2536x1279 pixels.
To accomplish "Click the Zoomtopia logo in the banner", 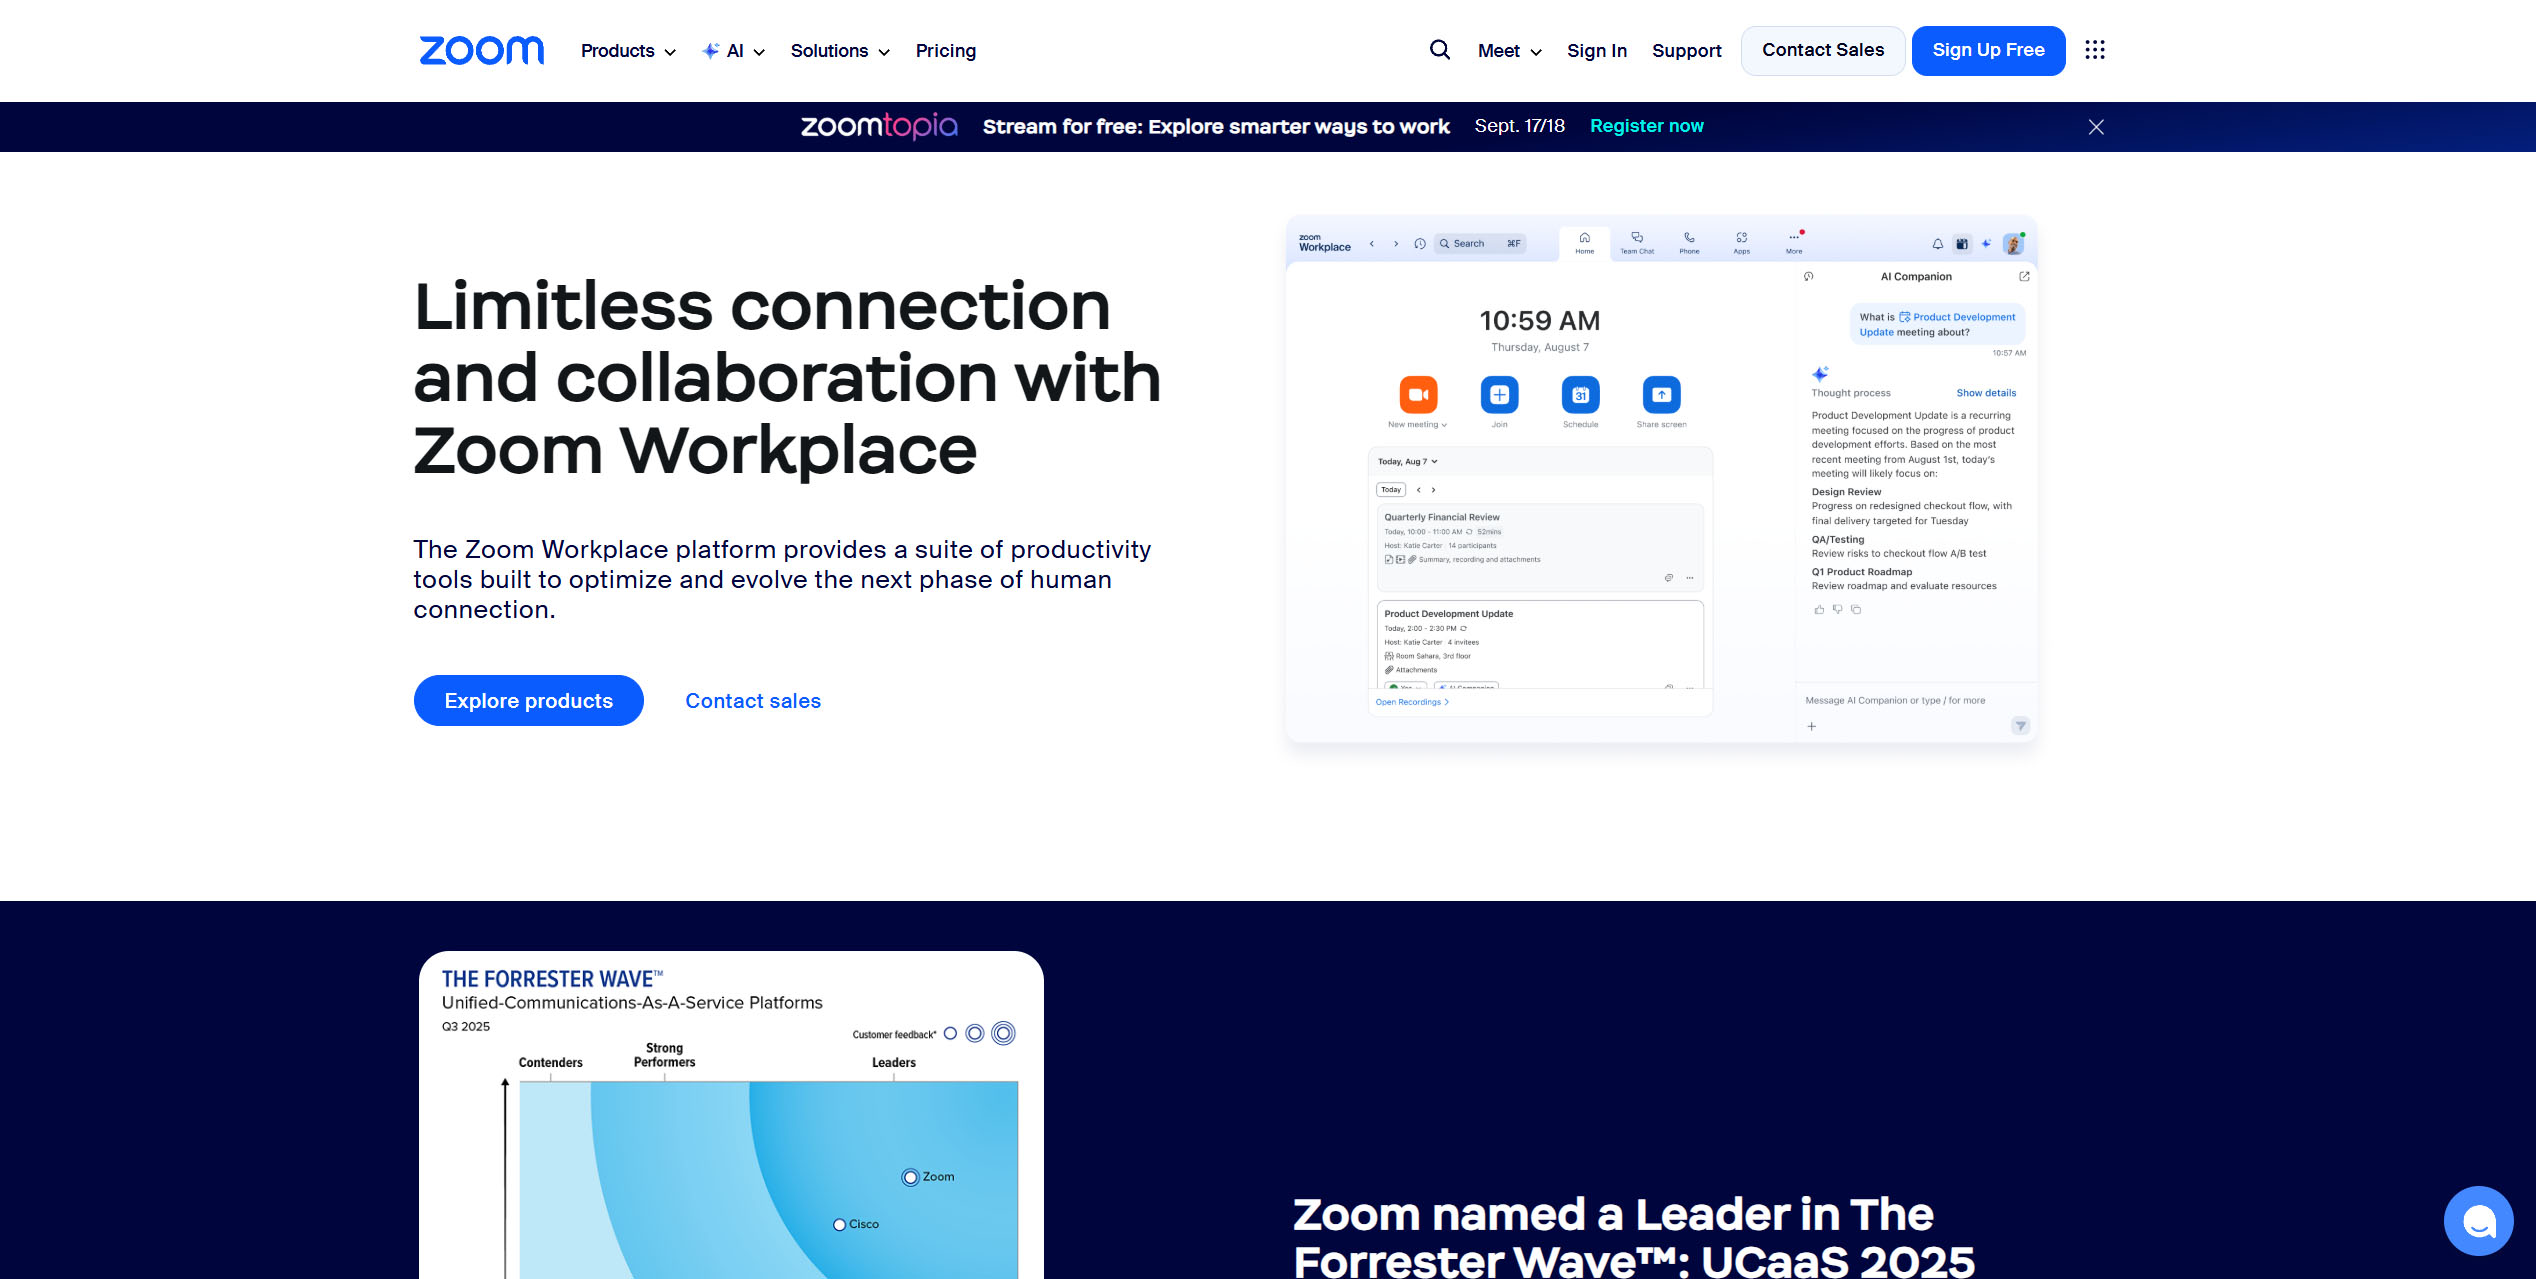I will [x=879, y=126].
